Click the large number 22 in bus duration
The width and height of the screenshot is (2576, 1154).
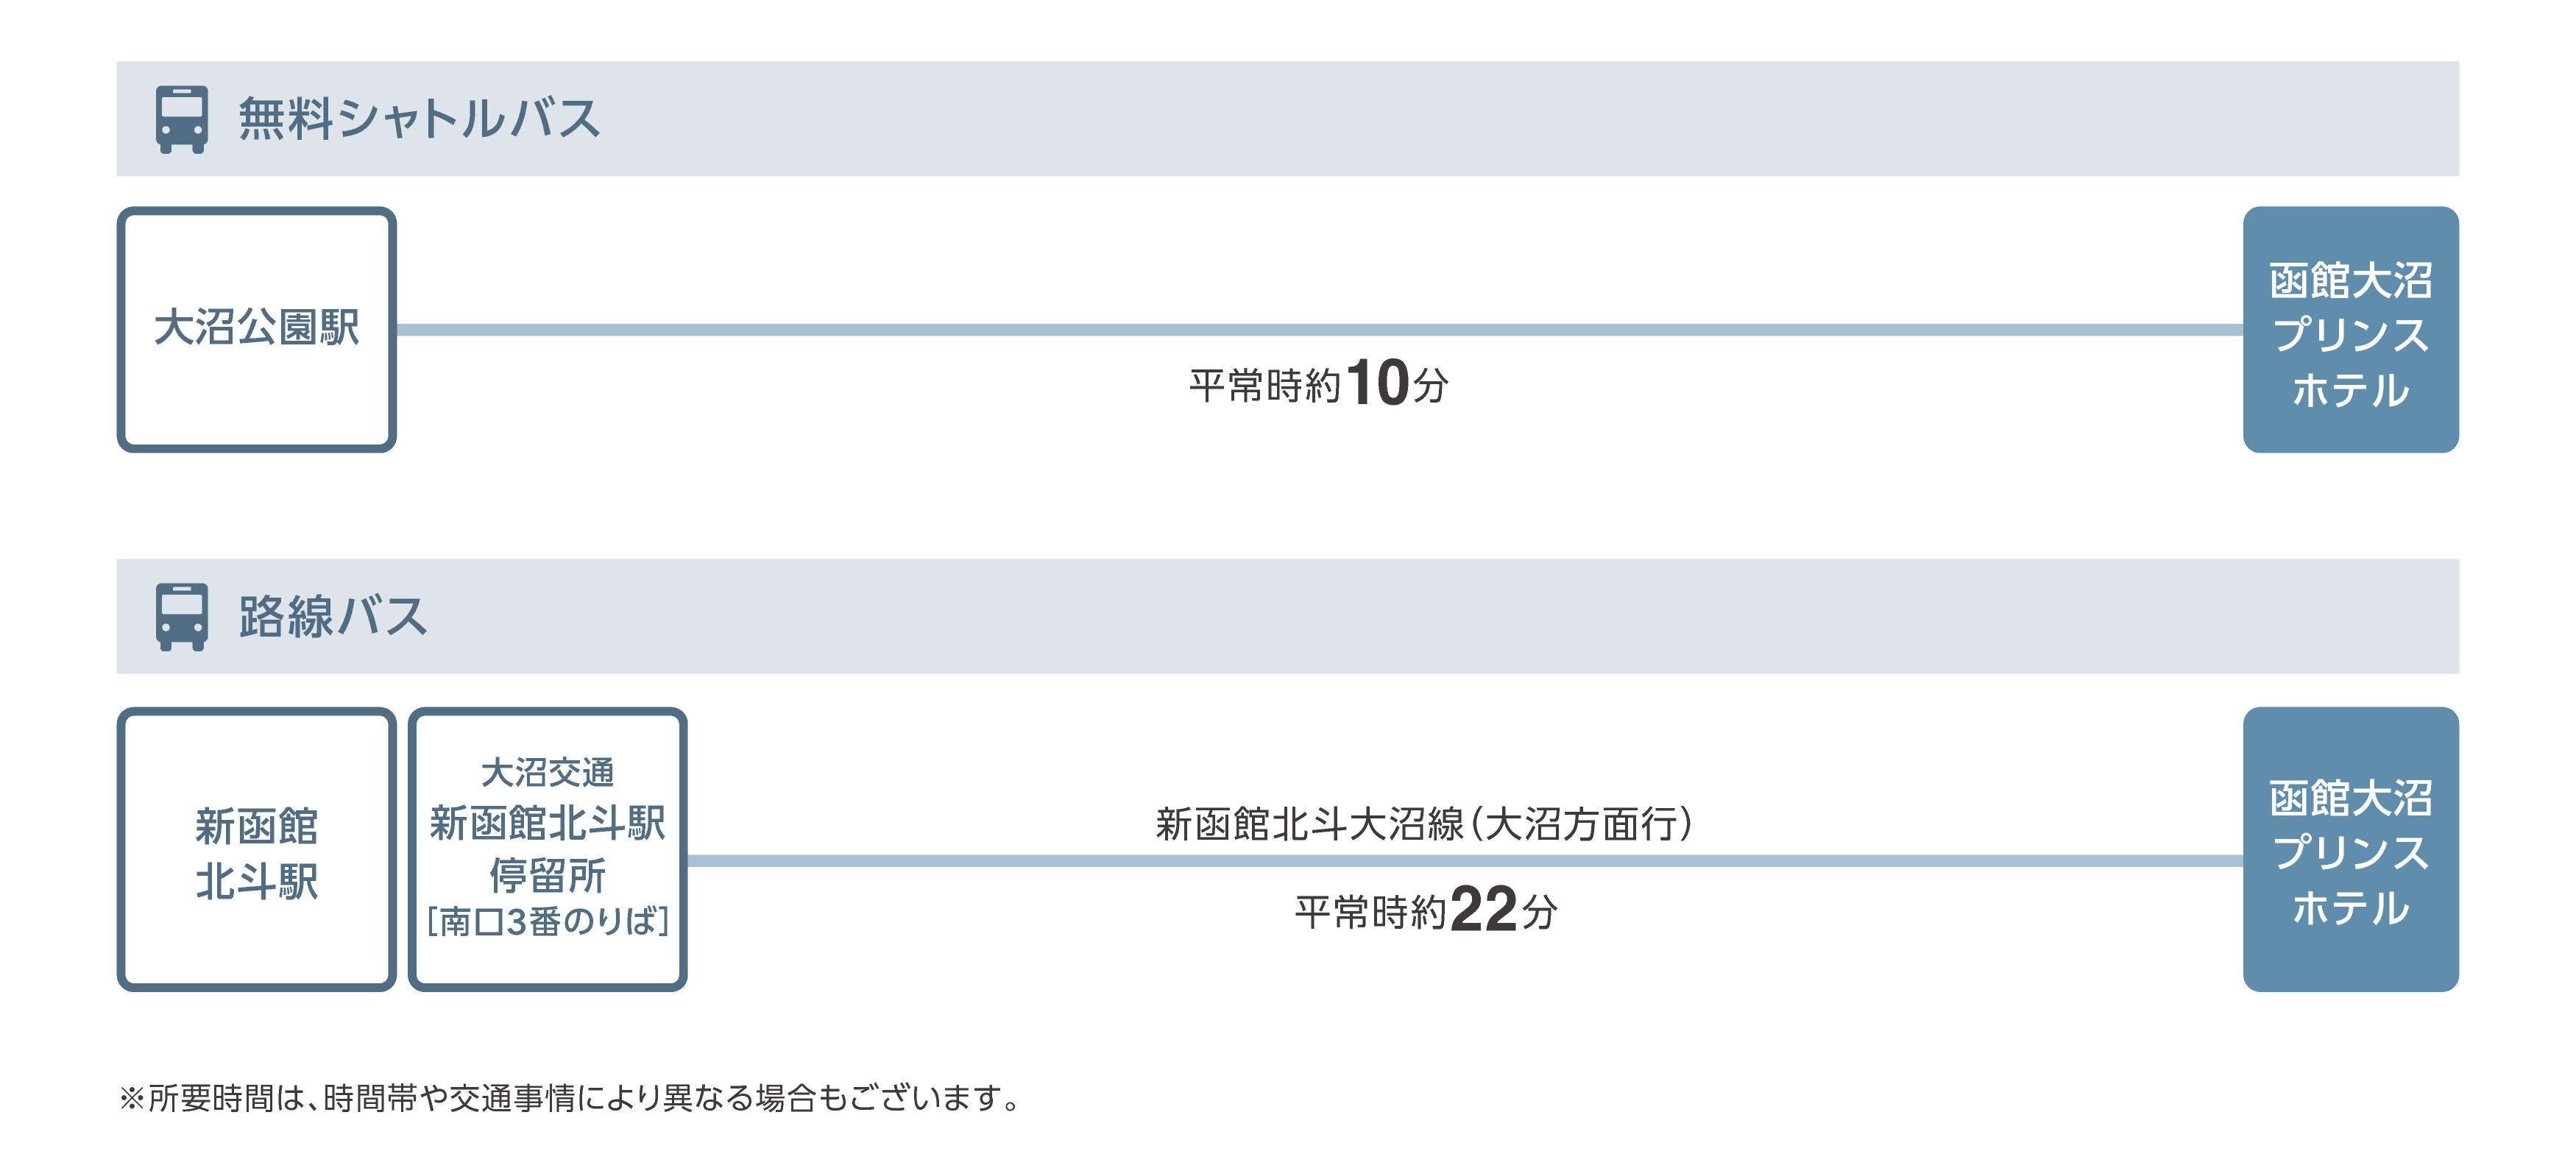pyautogui.click(x=1483, y=909)
